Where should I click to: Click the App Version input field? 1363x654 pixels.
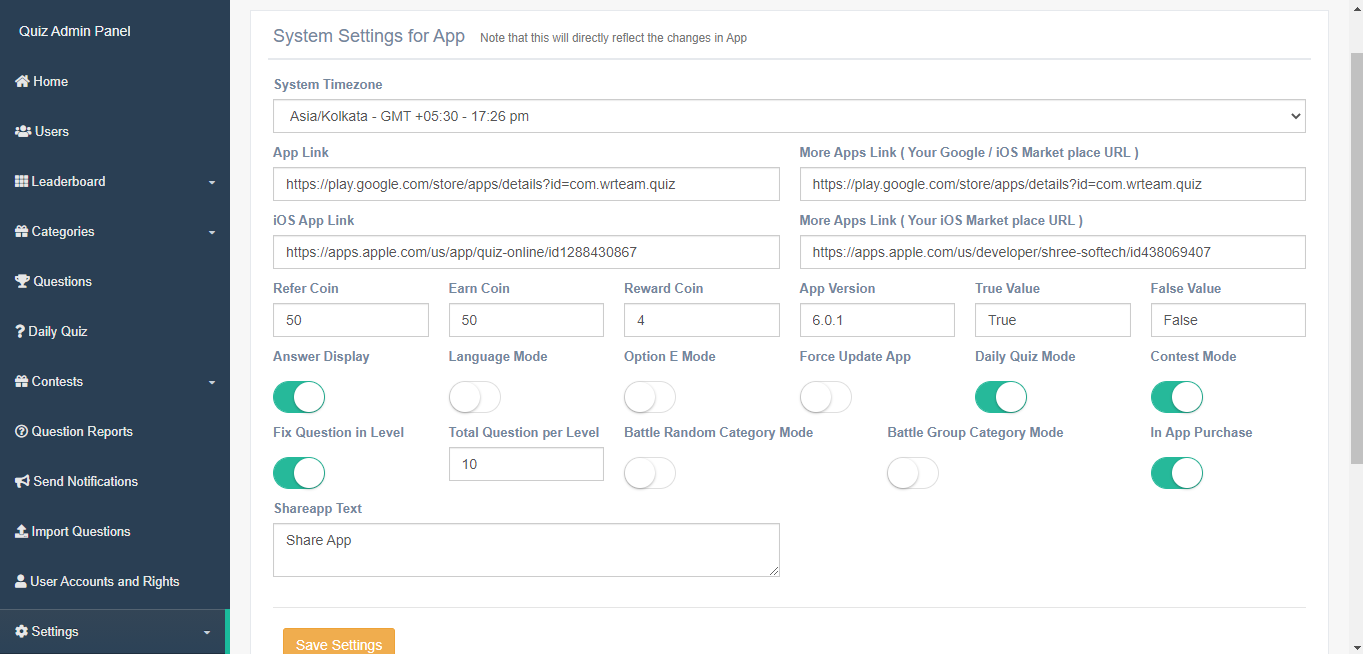877,320
